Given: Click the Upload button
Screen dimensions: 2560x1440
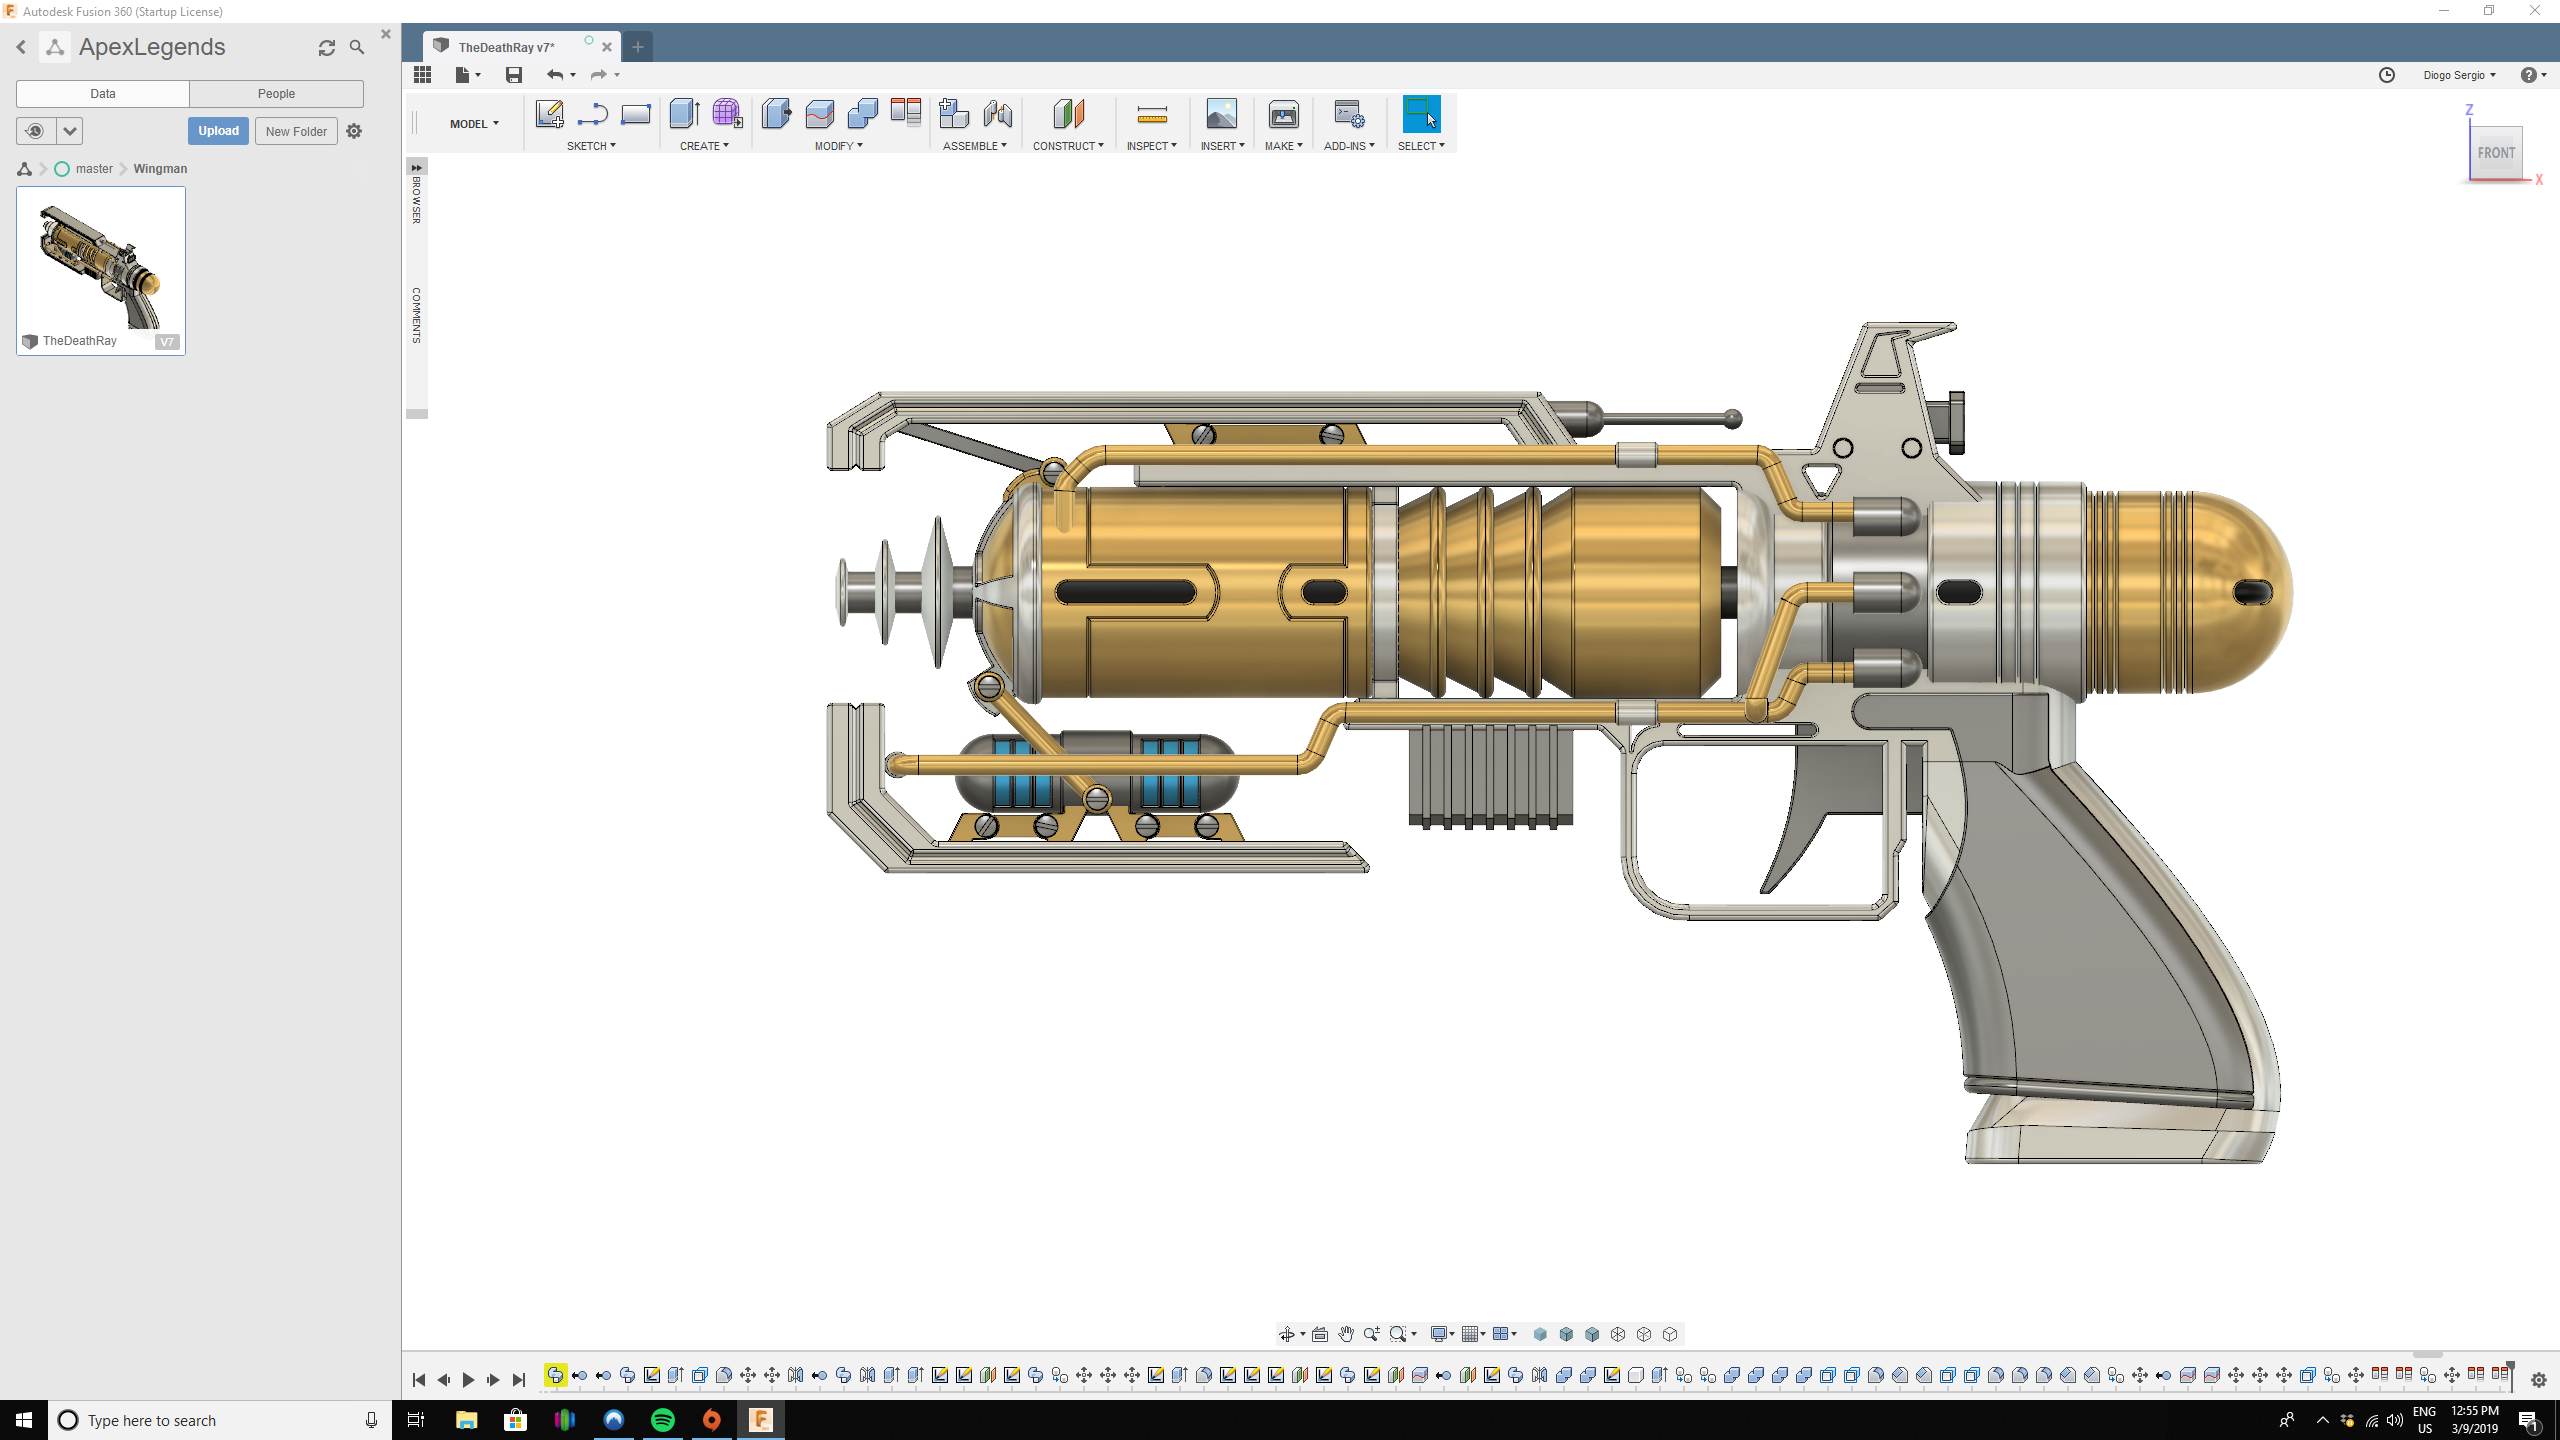Looking at the screenshot, I should tap(218, 131).
